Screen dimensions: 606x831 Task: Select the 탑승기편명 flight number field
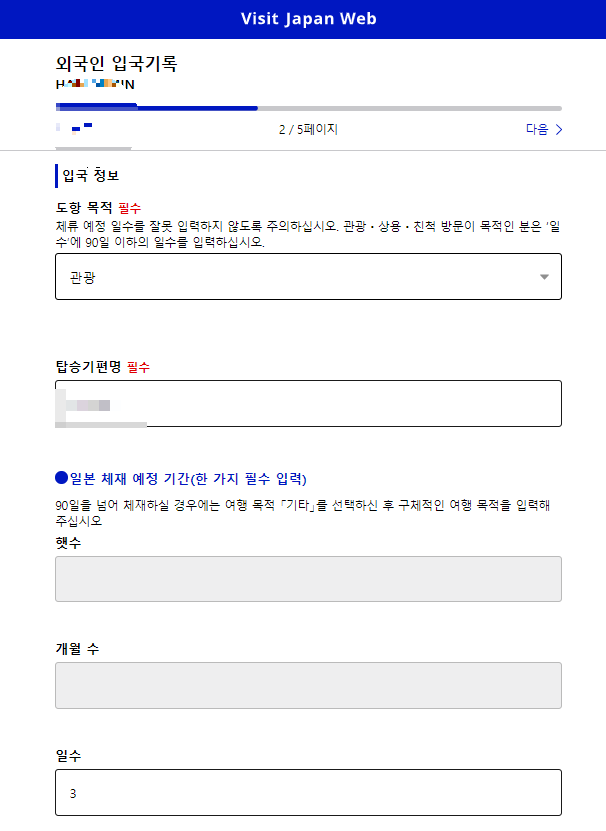pyautogui.click(x=308, y=403)
